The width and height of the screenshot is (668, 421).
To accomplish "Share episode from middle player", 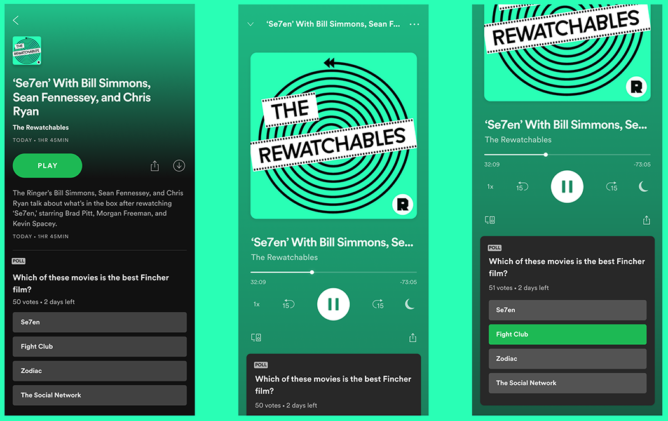I will [412, 338].
